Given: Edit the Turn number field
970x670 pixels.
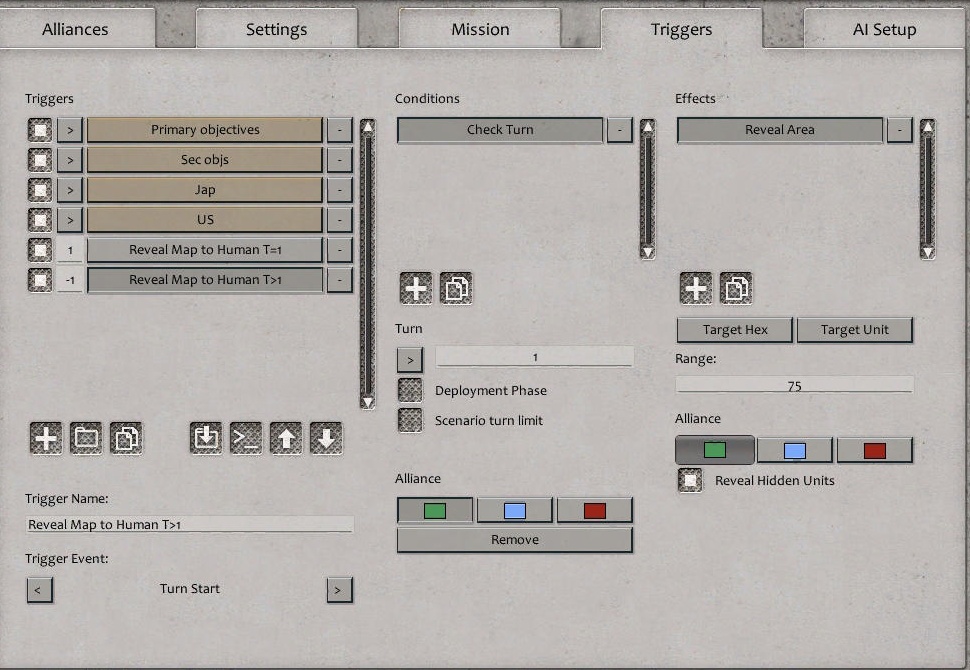Looking at the screenshot, I should click(534, 357).
